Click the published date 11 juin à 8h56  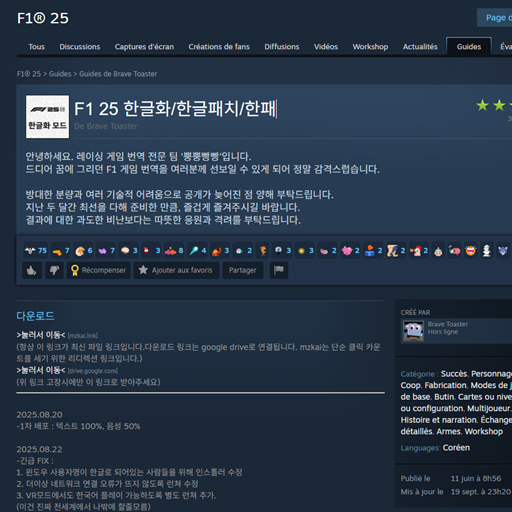pos(476,478)
